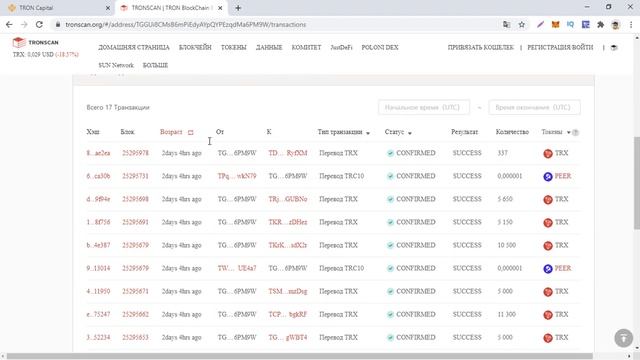The width and height of the screenshot is (640, 360).
Task: Close the TRON Capital tab
Action: pos(108,8)
